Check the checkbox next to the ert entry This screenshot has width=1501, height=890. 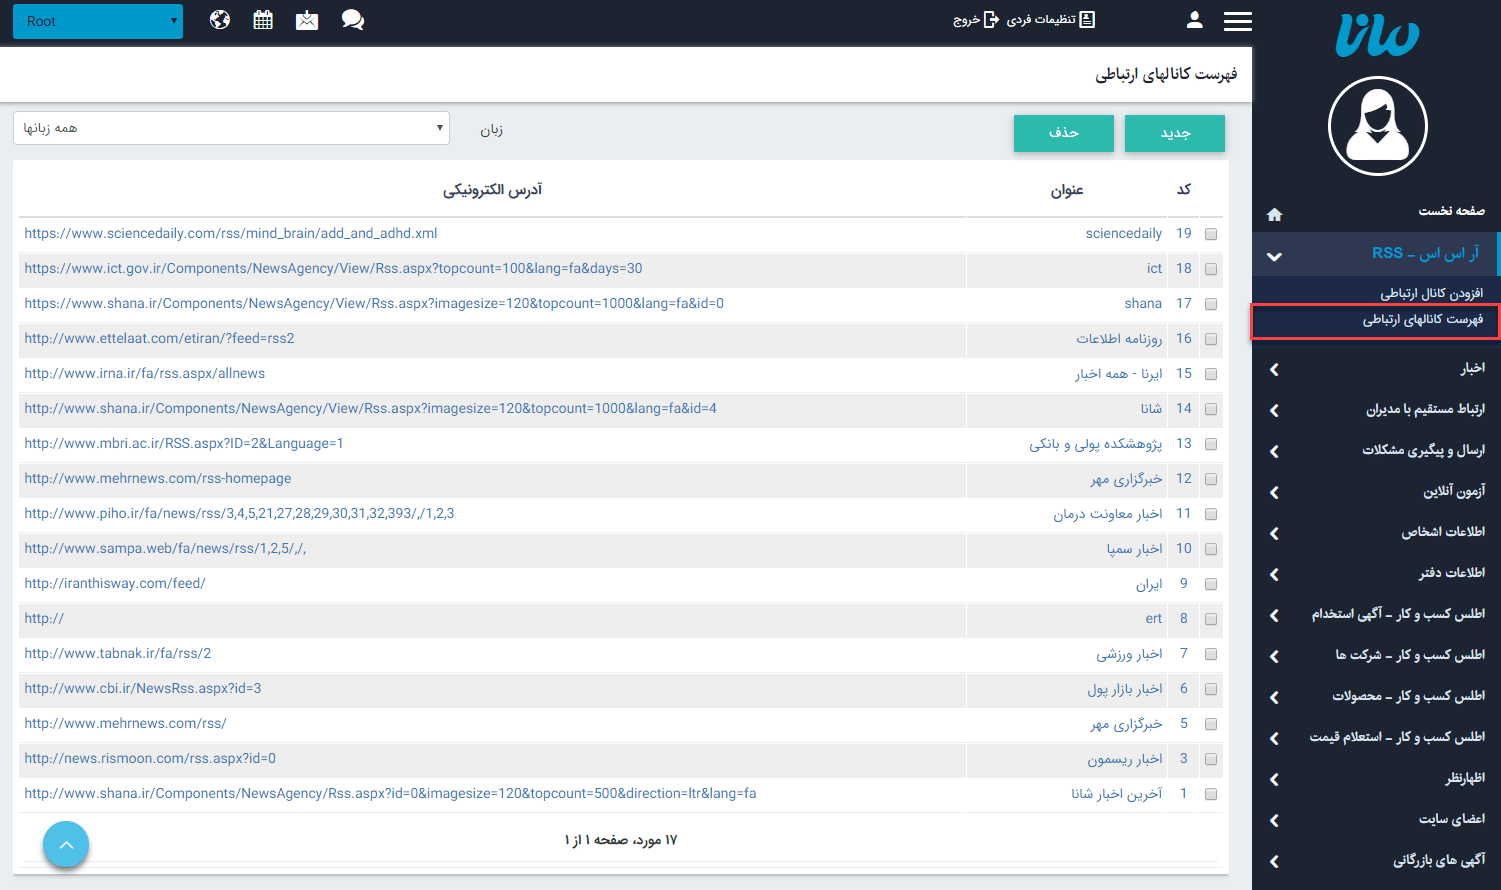click(x=1211, y=619)
